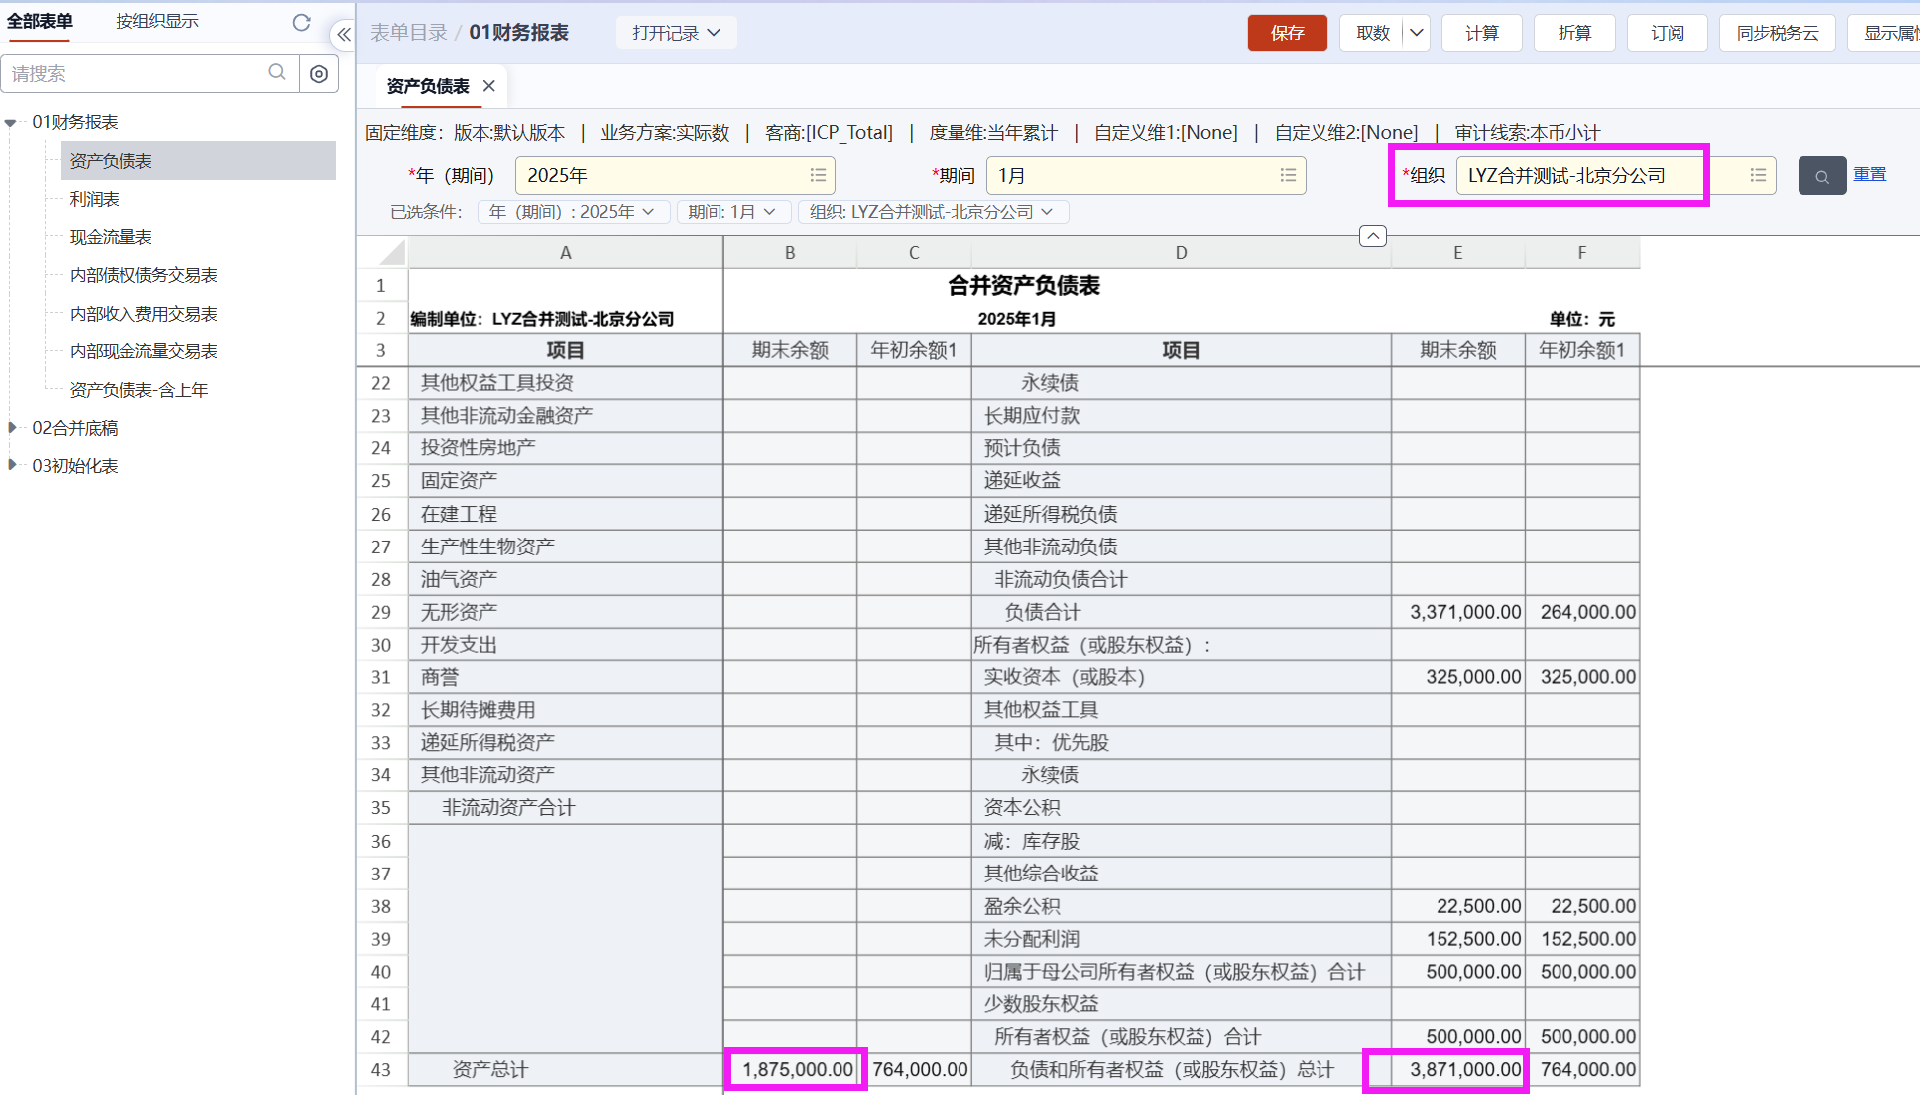Collapse the 01财务报表 tree node
Screen dimensions: 1920x1095
(x=11, y=123)
